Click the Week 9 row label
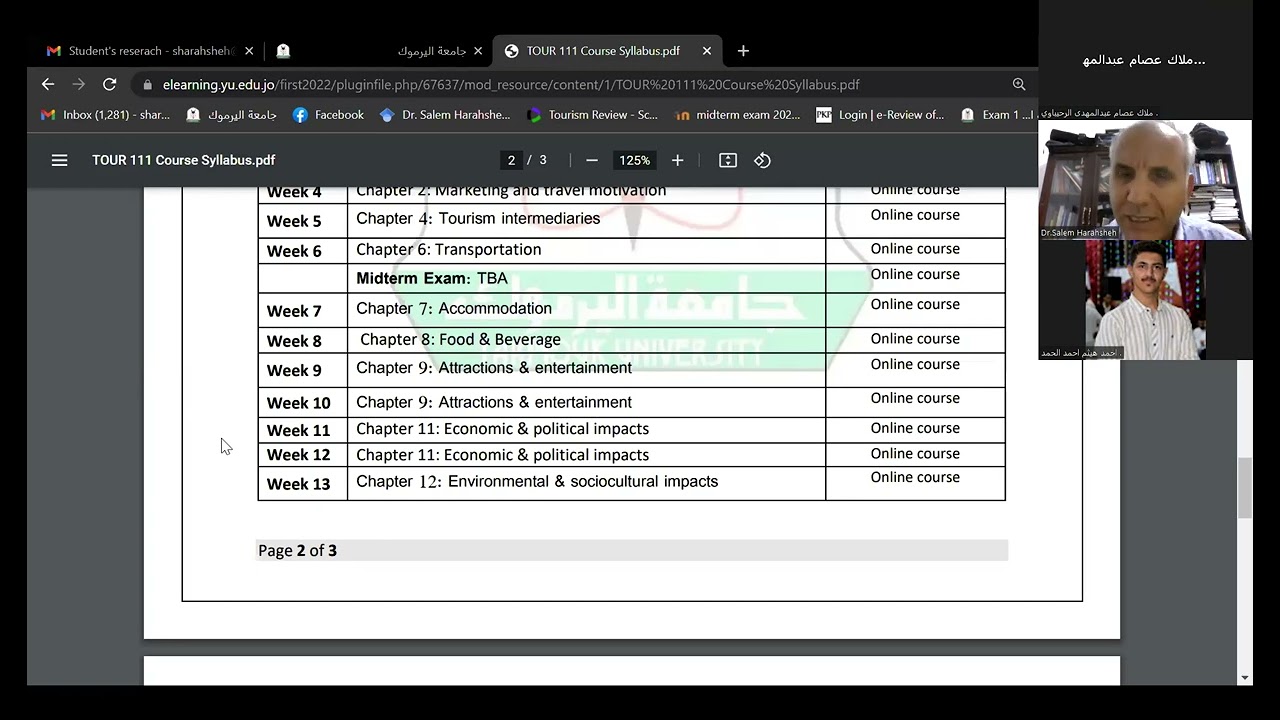 point(294,370)
